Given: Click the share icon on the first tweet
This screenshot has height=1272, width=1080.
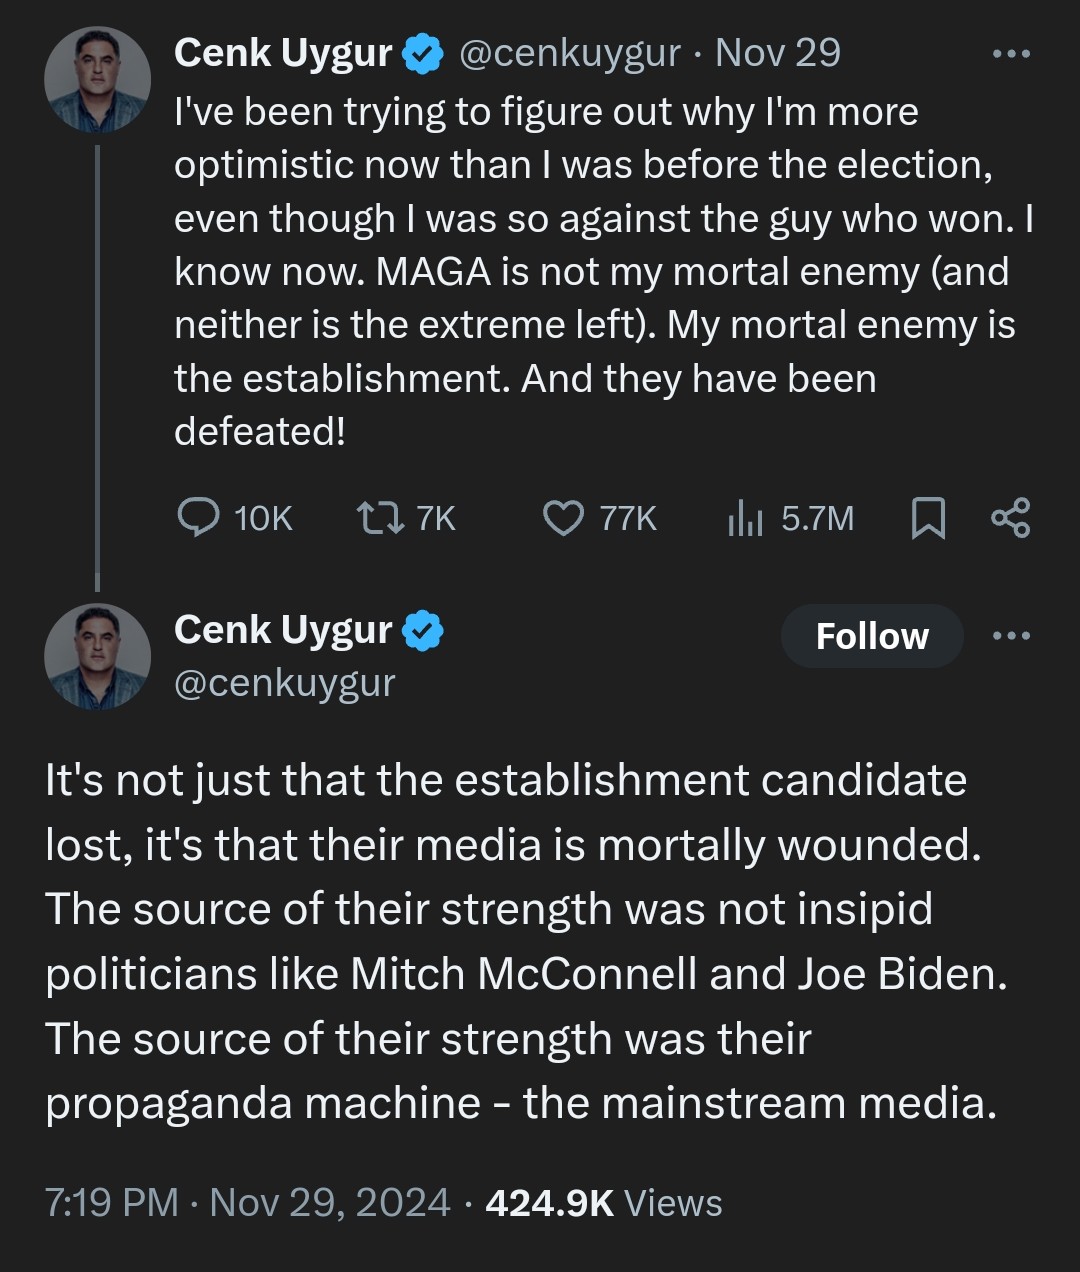Looking at the screenshot, I should (1010, 518).
